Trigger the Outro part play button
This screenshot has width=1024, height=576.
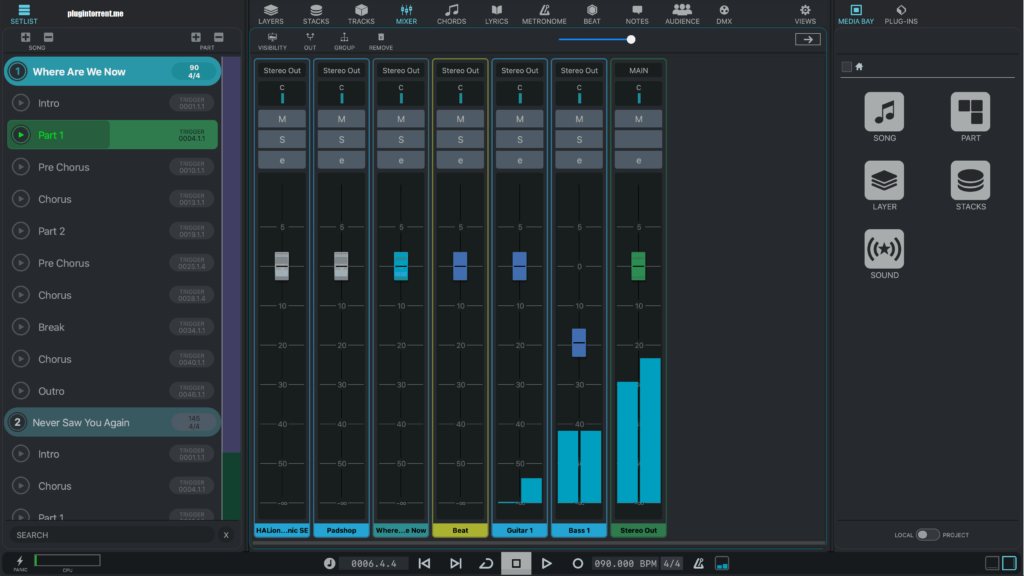(21, 391)
